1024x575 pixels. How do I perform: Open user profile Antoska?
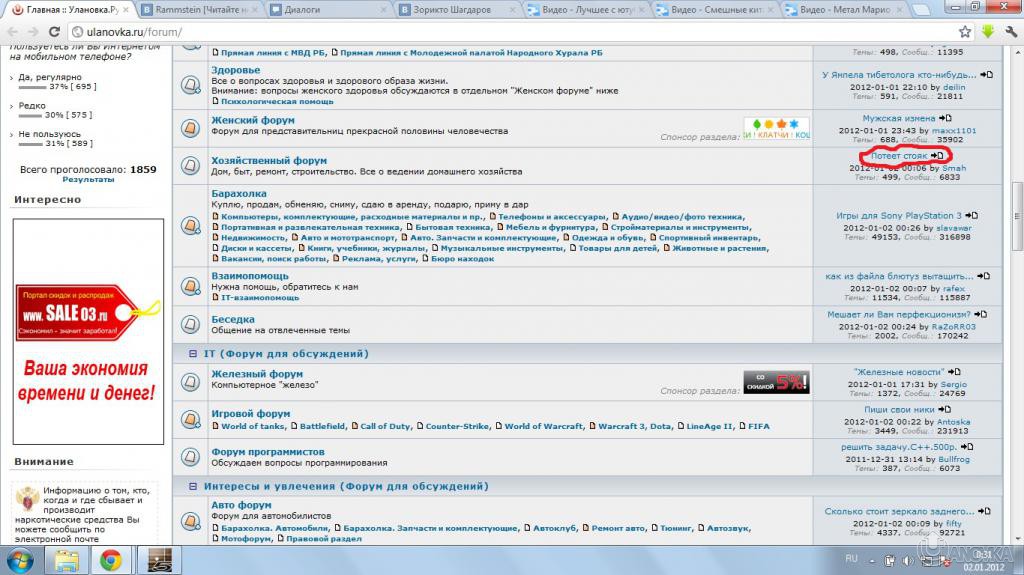click(953, 422)
